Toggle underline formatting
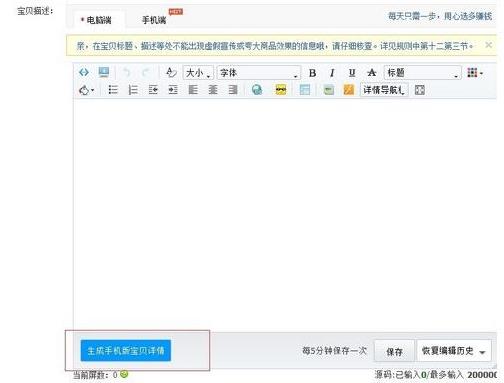504x383 pixels. [352, 73]
